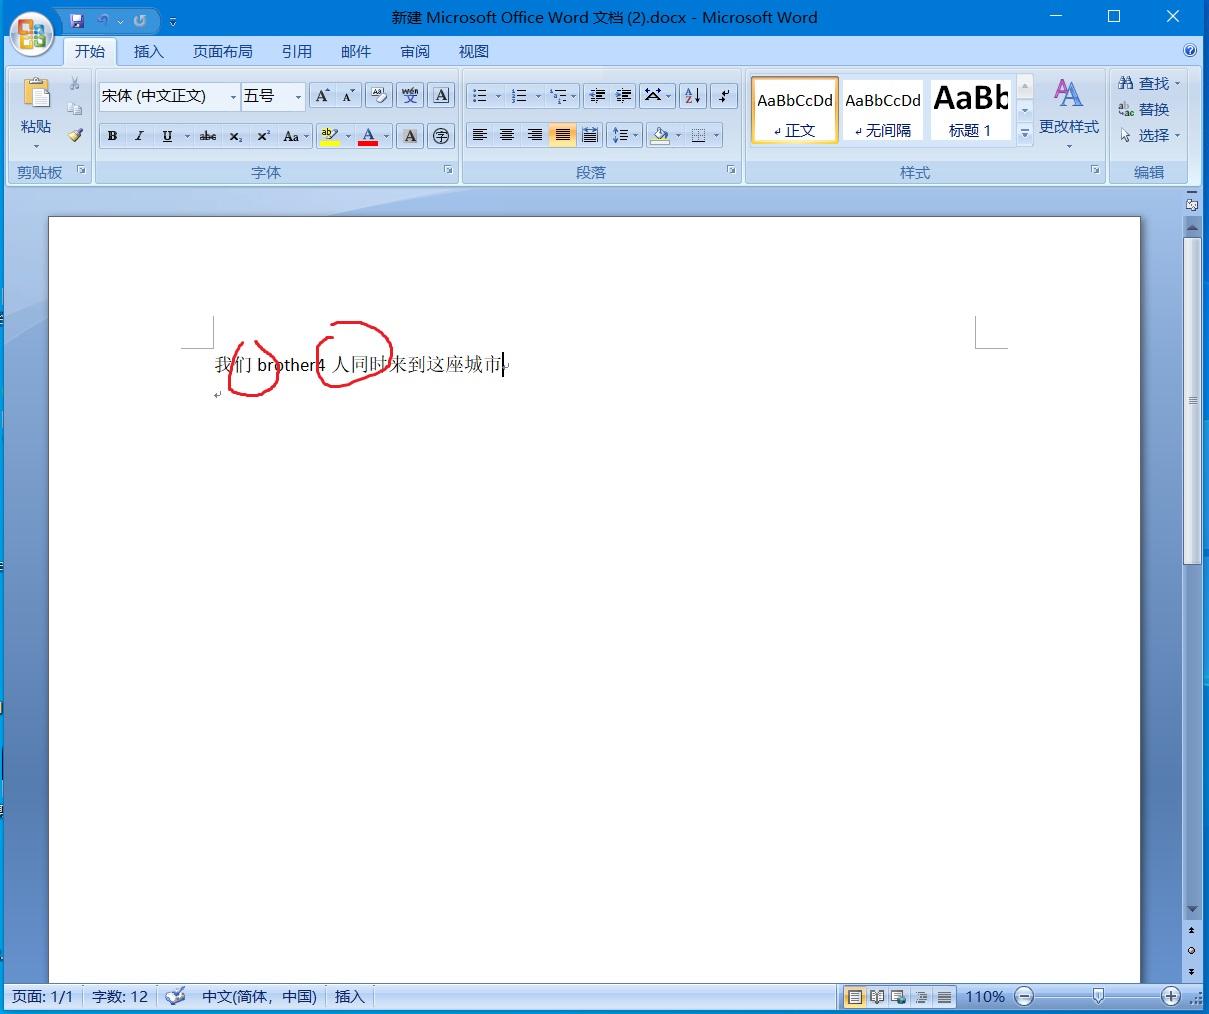Toggle Italic formatting

coord(139,136)
